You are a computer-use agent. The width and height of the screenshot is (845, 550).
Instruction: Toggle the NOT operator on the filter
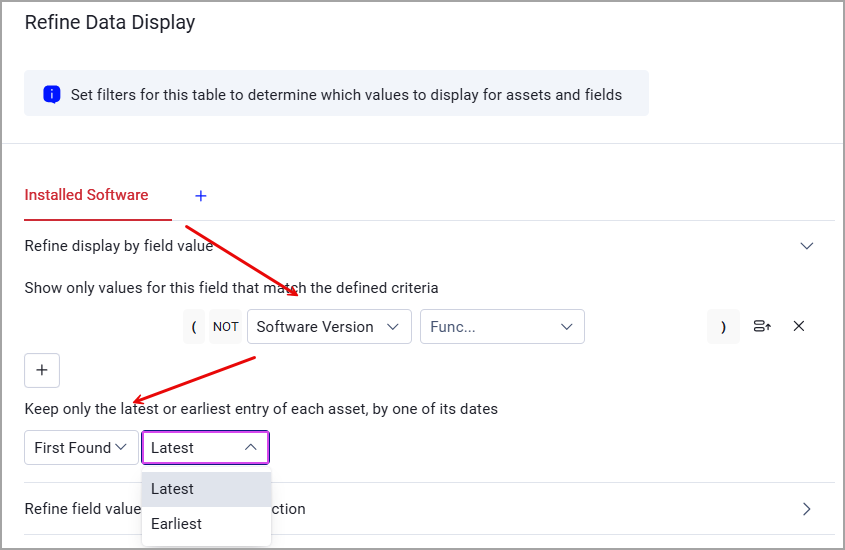click(x=225, y=326)
